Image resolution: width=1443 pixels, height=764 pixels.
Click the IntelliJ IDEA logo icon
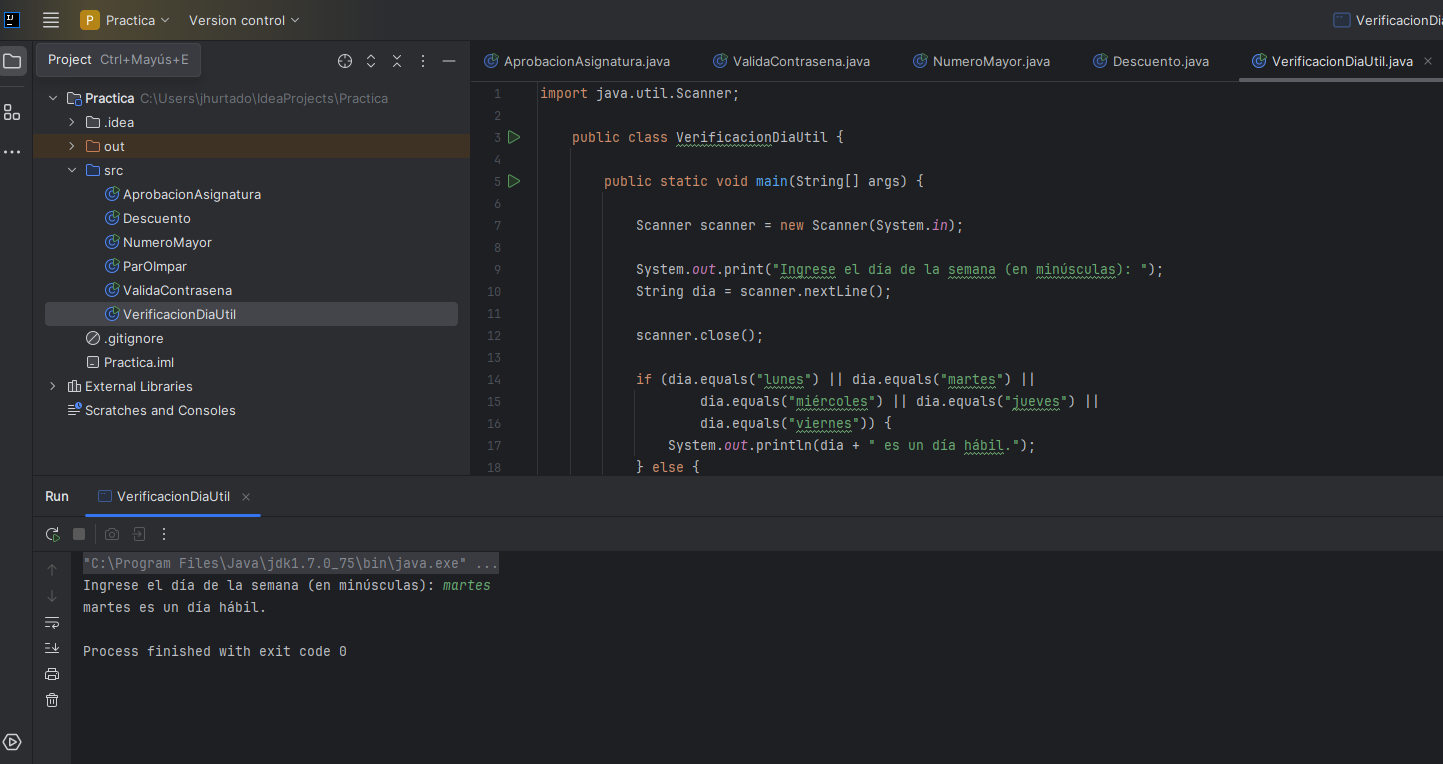(x=12, y=19)
